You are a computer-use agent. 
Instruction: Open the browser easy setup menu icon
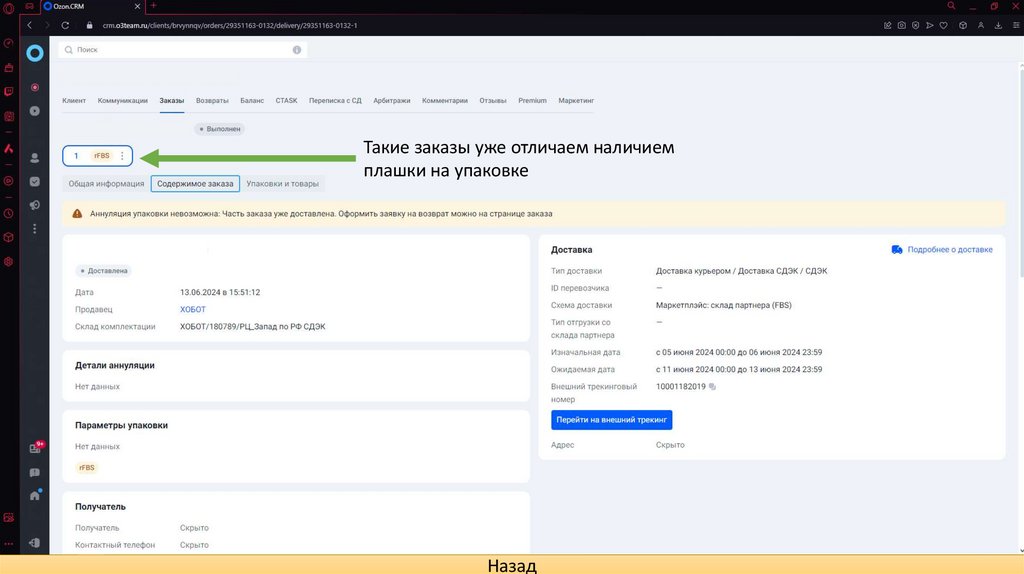(1016, 25)
